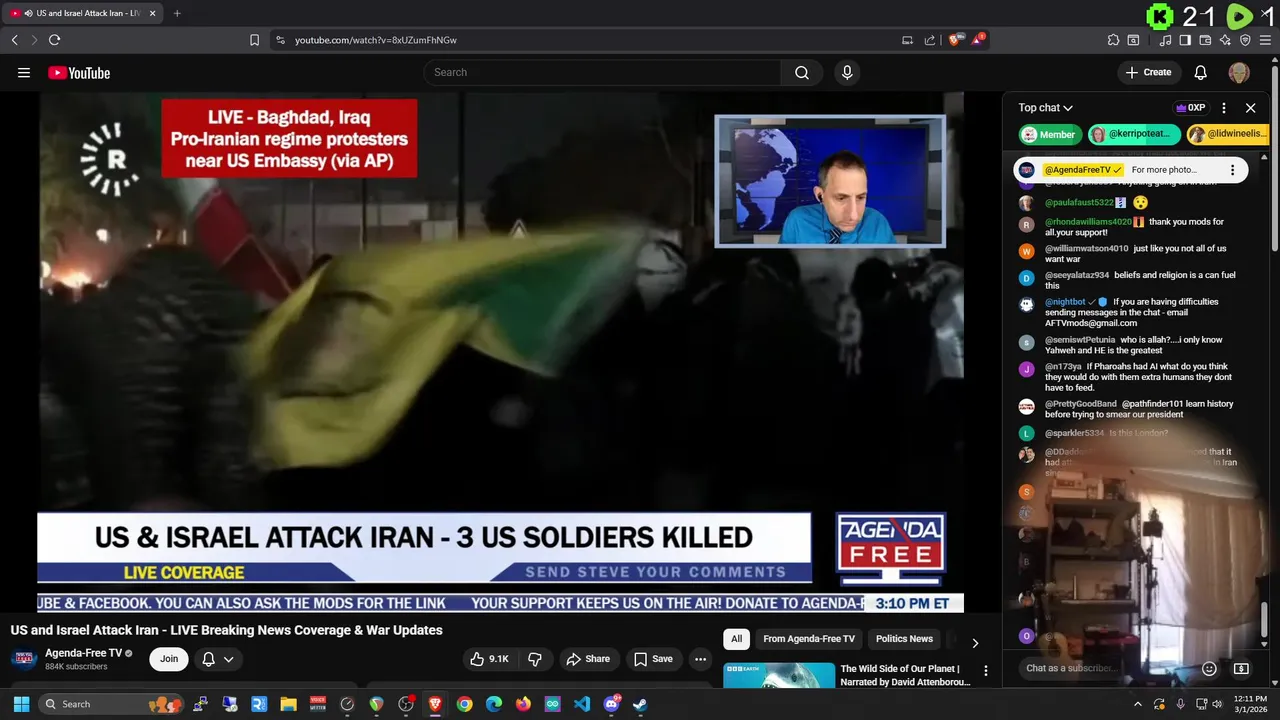Screen dimensions: 1280x720
Task: Click the Chat as a subscriber field
Action: (x=1107, y=668)
